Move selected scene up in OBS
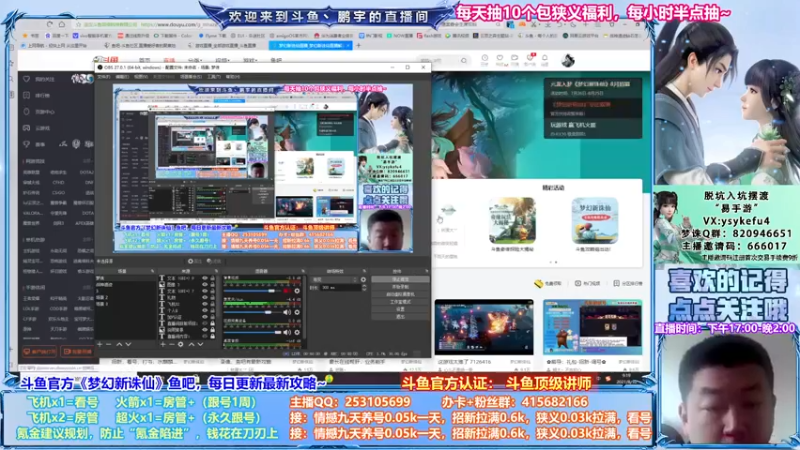This screenshot has width=800, height=450. [119, 344]
